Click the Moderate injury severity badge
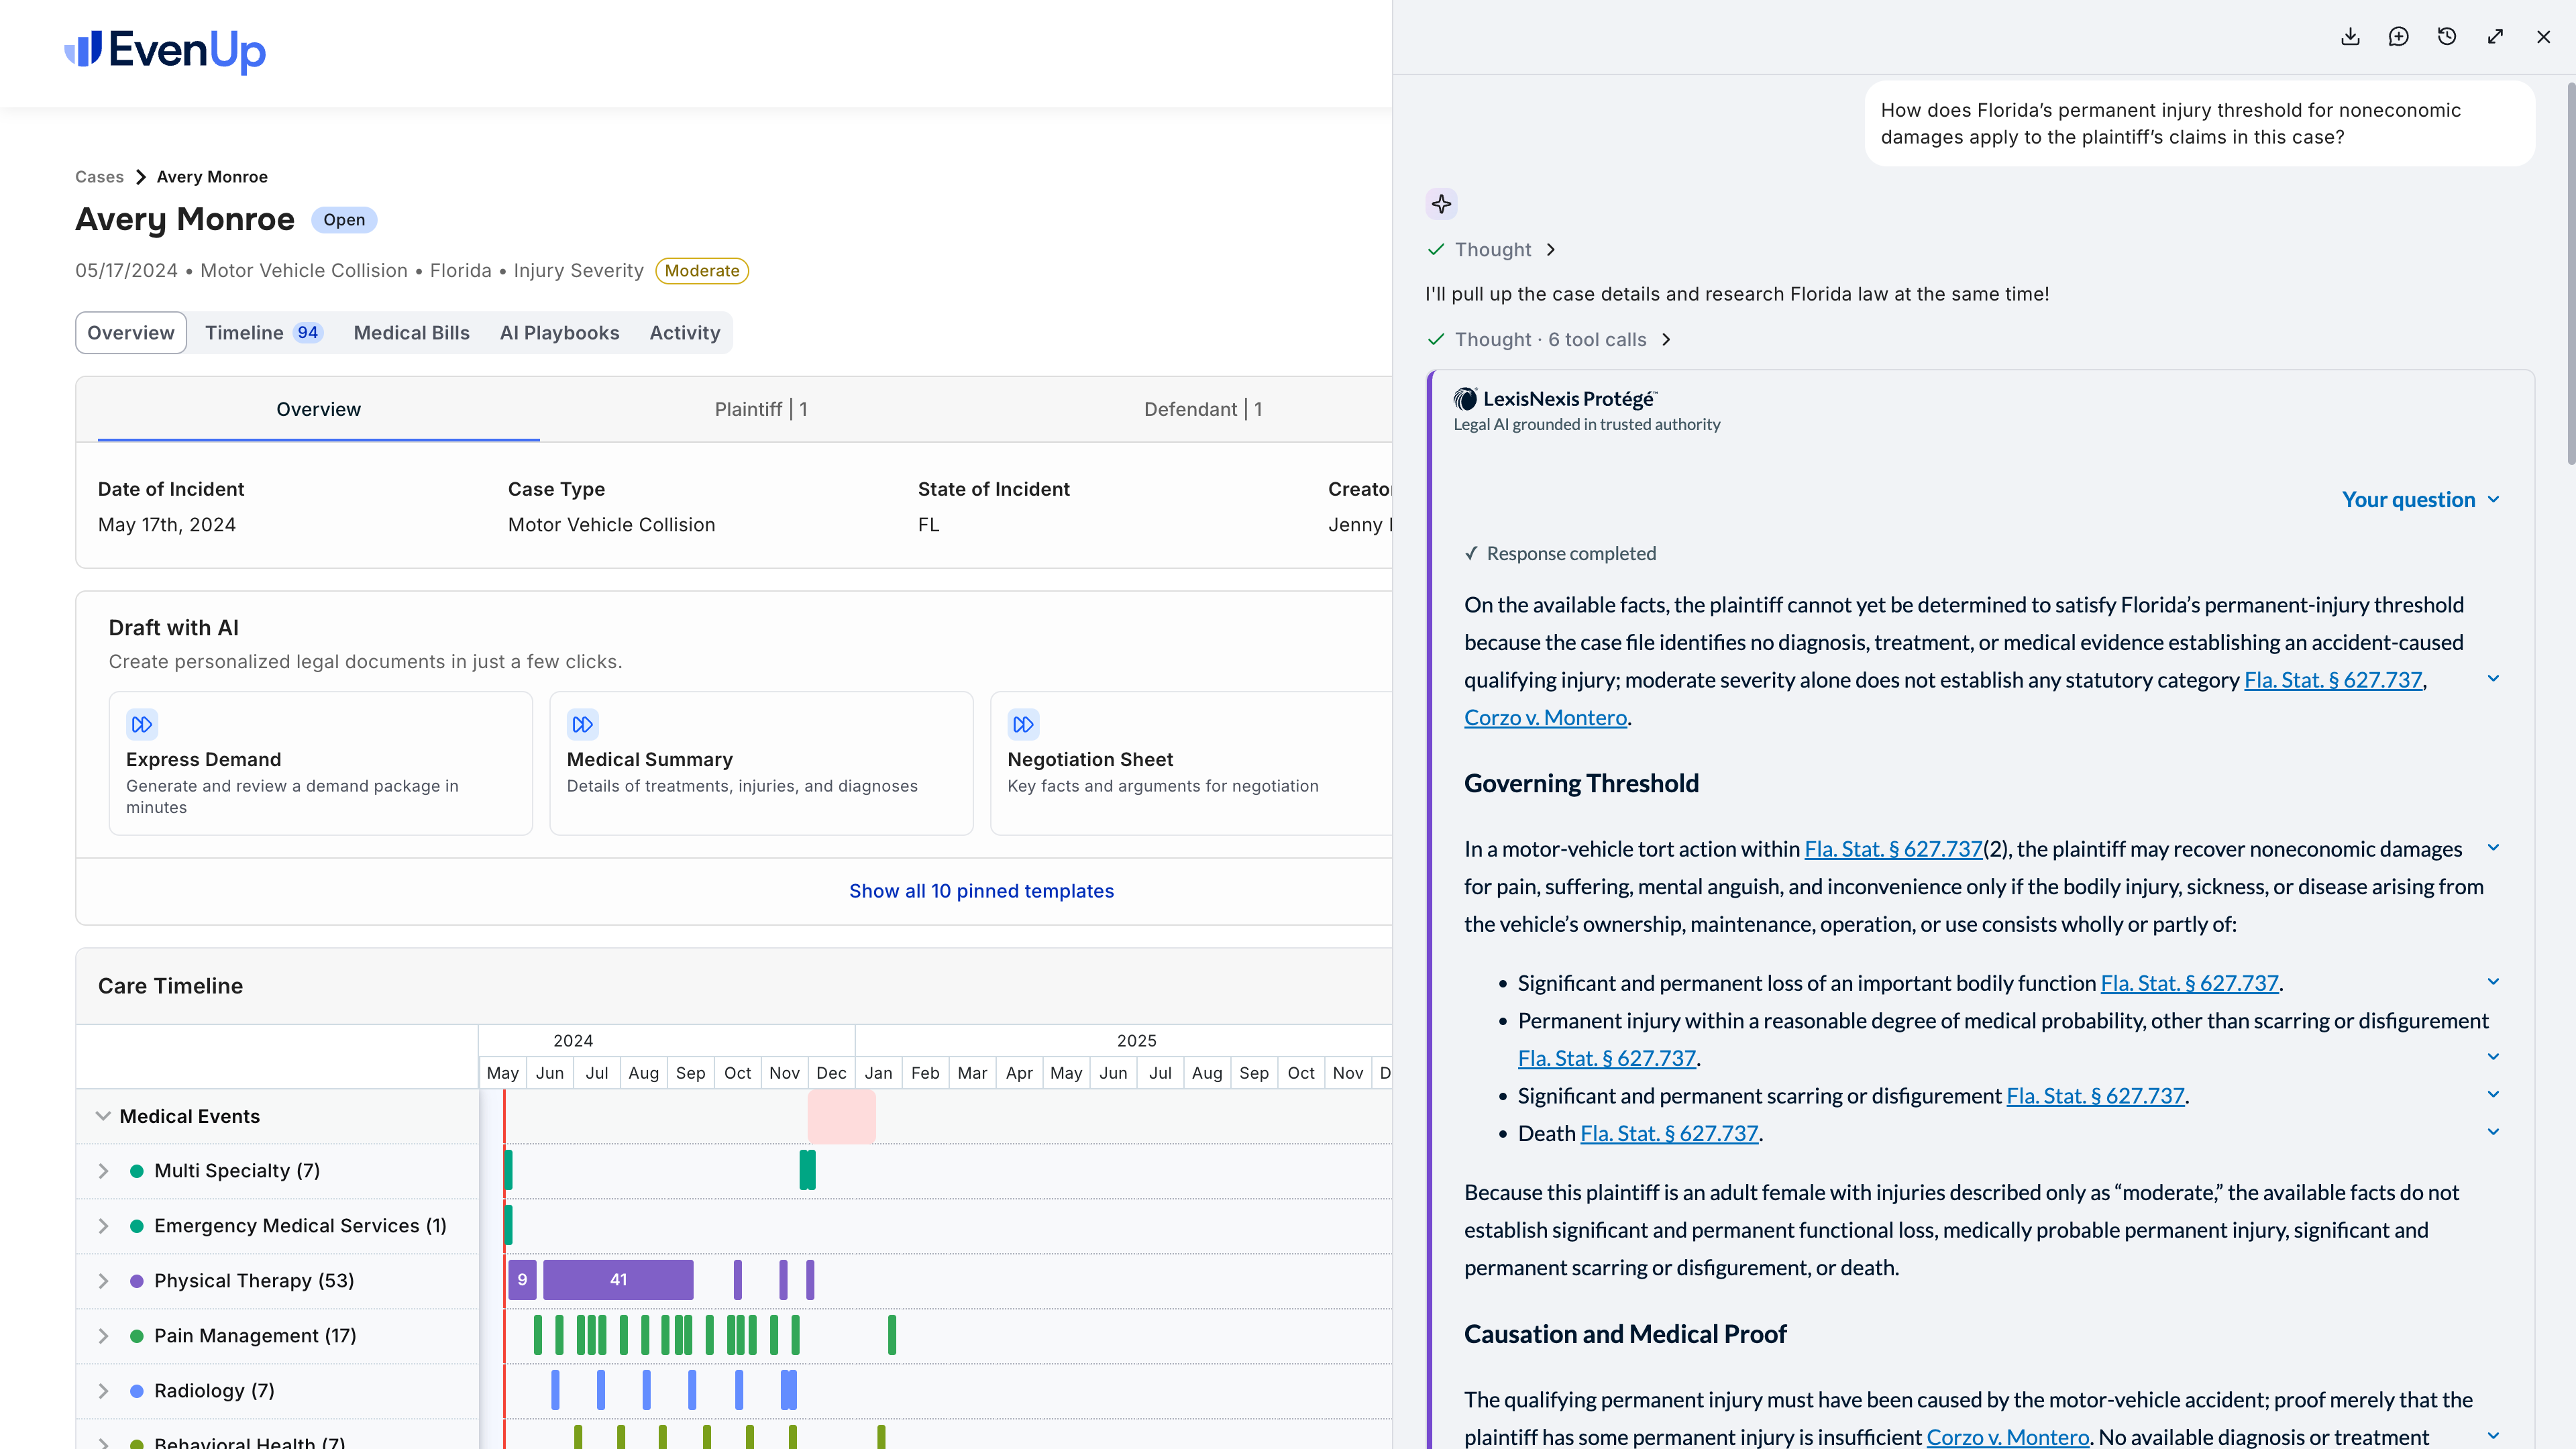 702,271
